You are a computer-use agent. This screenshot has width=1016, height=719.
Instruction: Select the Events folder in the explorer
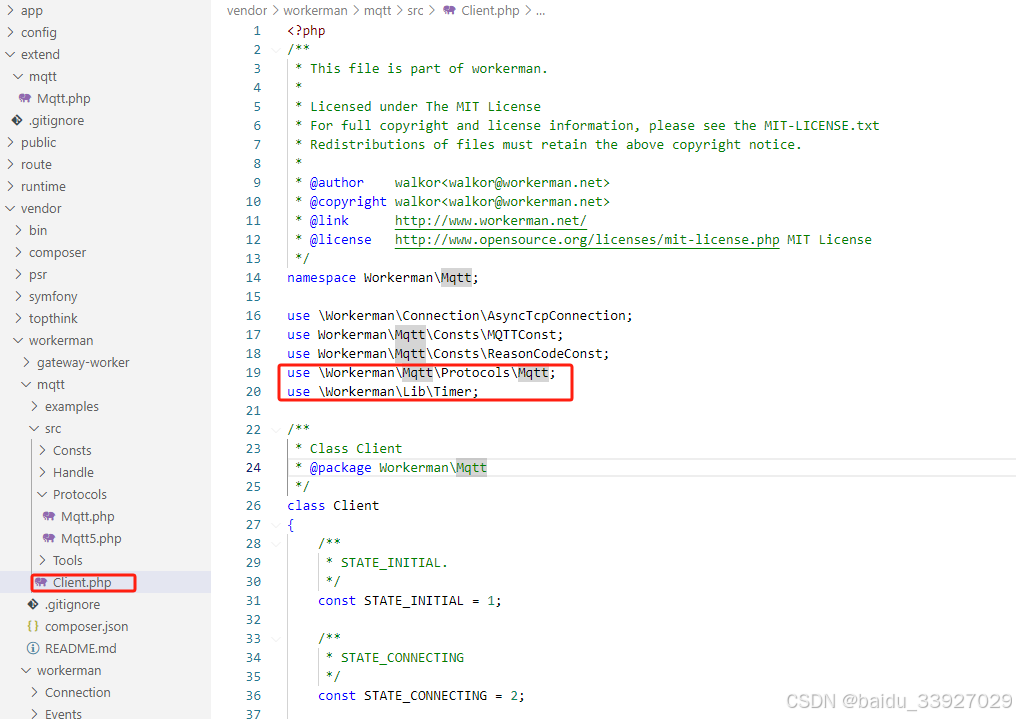tap(62, 713)
